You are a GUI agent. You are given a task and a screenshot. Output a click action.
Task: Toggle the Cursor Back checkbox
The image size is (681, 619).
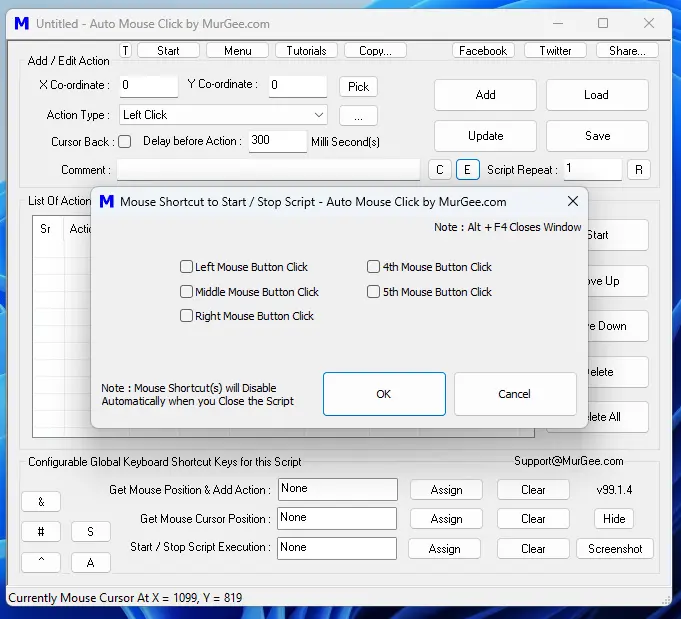tap(125, 142)
